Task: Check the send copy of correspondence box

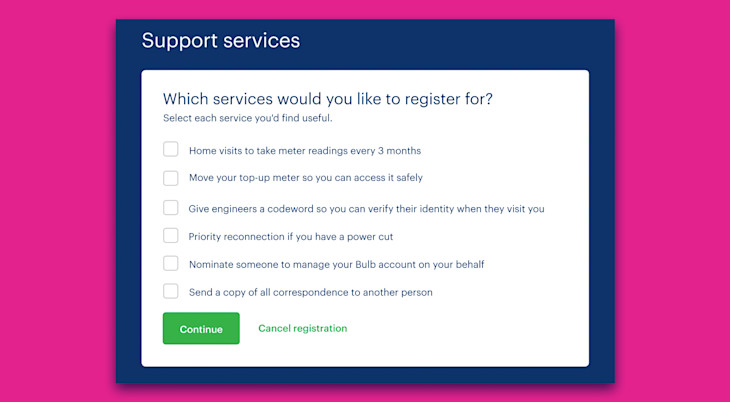Action: coord(170,291)
